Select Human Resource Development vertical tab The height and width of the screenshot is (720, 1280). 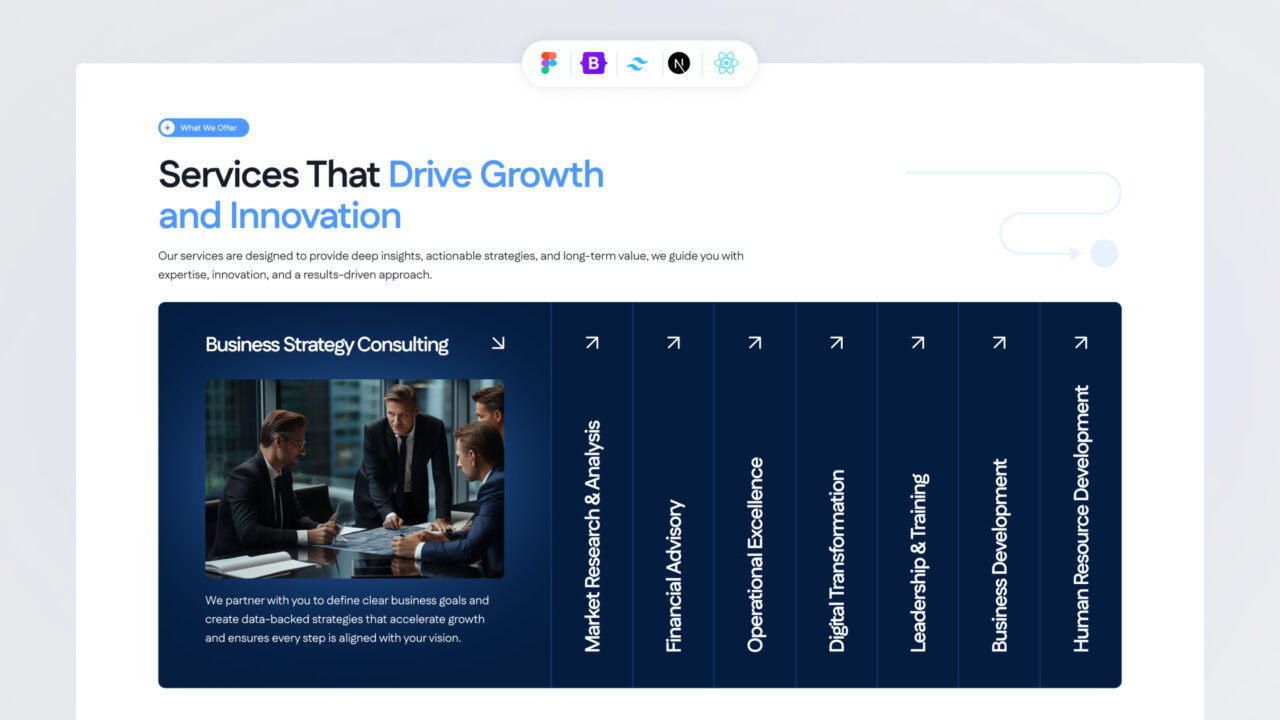pyautogui.click(x=1081, y=518)
